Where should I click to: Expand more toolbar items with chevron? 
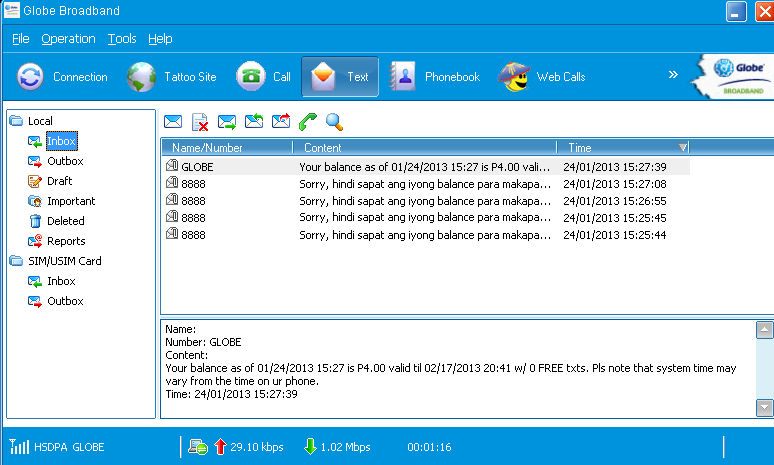[673, 75]
